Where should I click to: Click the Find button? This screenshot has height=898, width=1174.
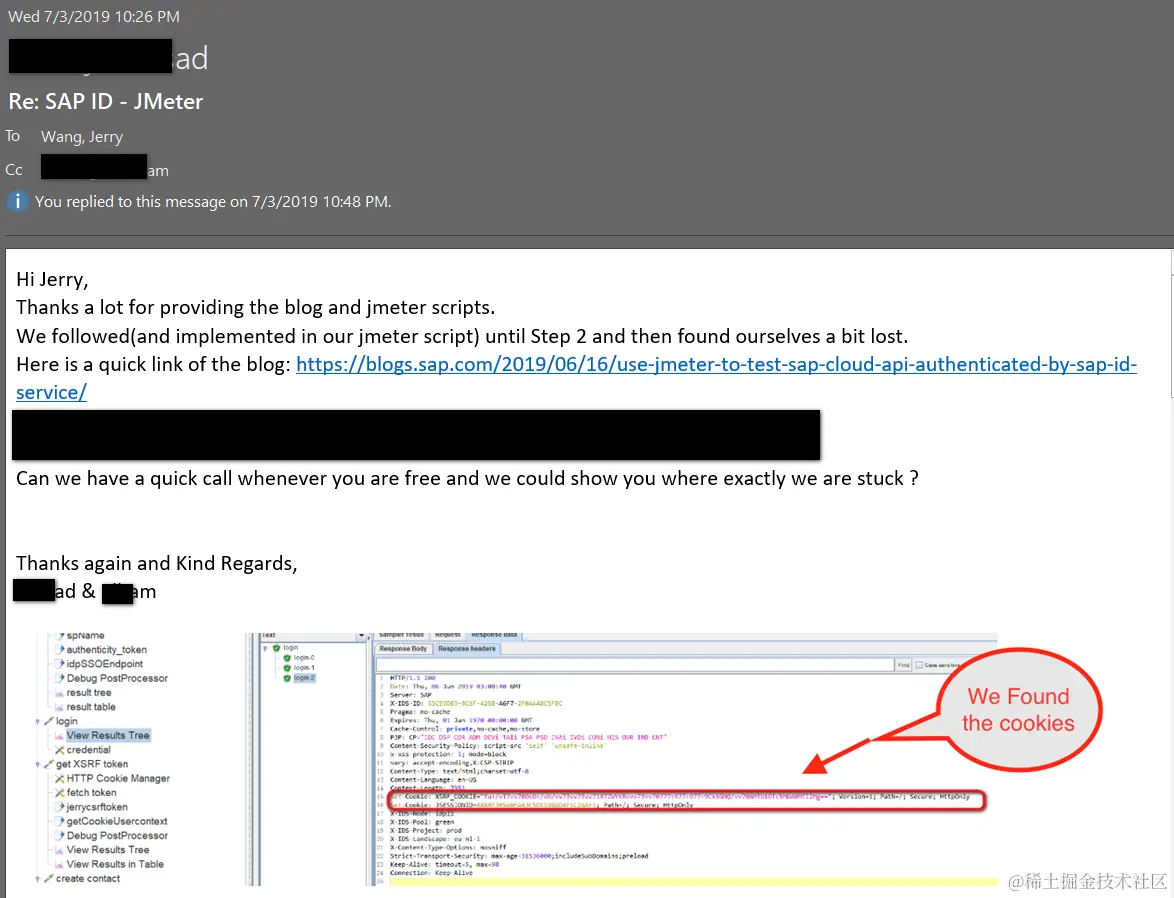coord(904,664)
